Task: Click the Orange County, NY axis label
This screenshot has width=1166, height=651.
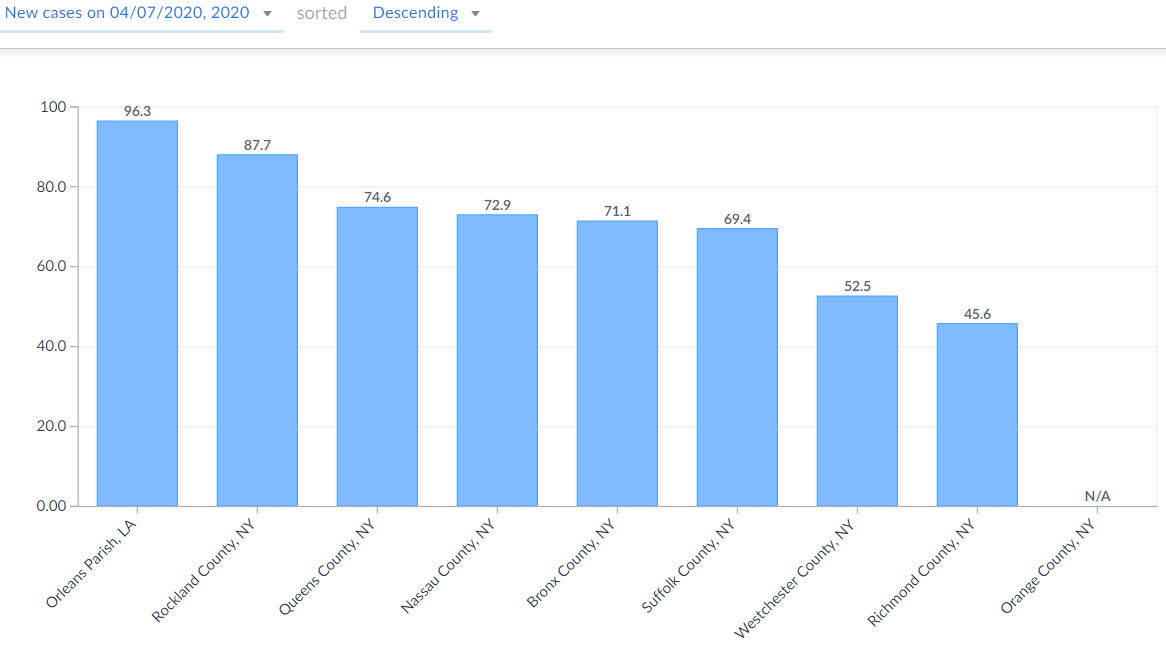Action: [1048, 567]
